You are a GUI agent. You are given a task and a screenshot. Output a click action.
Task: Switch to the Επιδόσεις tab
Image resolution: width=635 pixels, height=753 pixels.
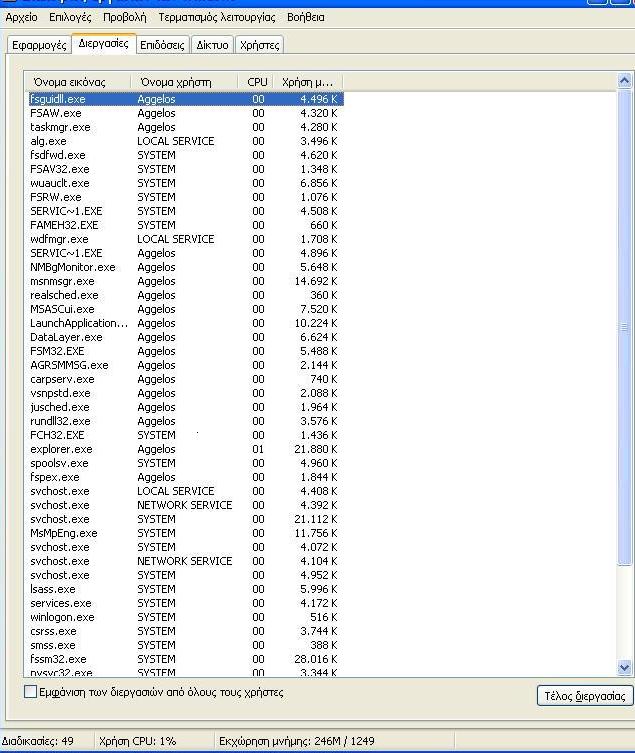(x=162, y=45)
